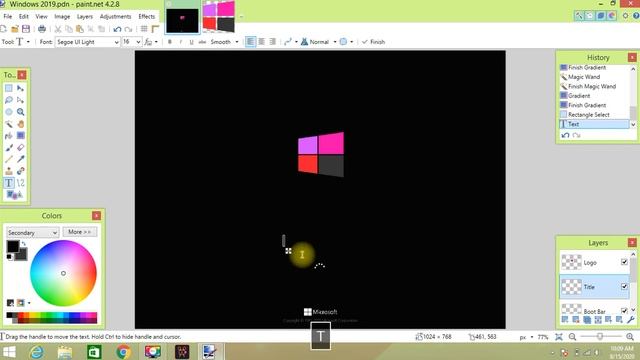Open the Layers menu

(x=84, y=16)
